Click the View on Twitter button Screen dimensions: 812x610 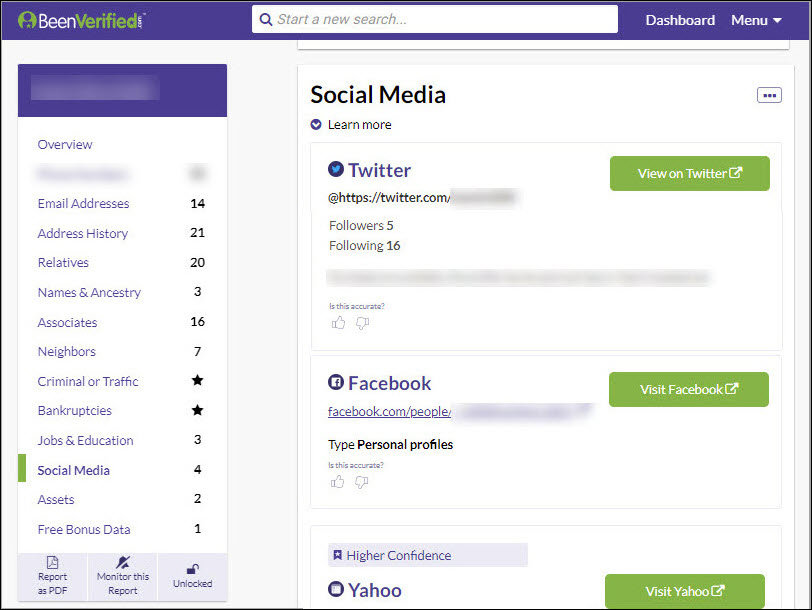[690, 173]
